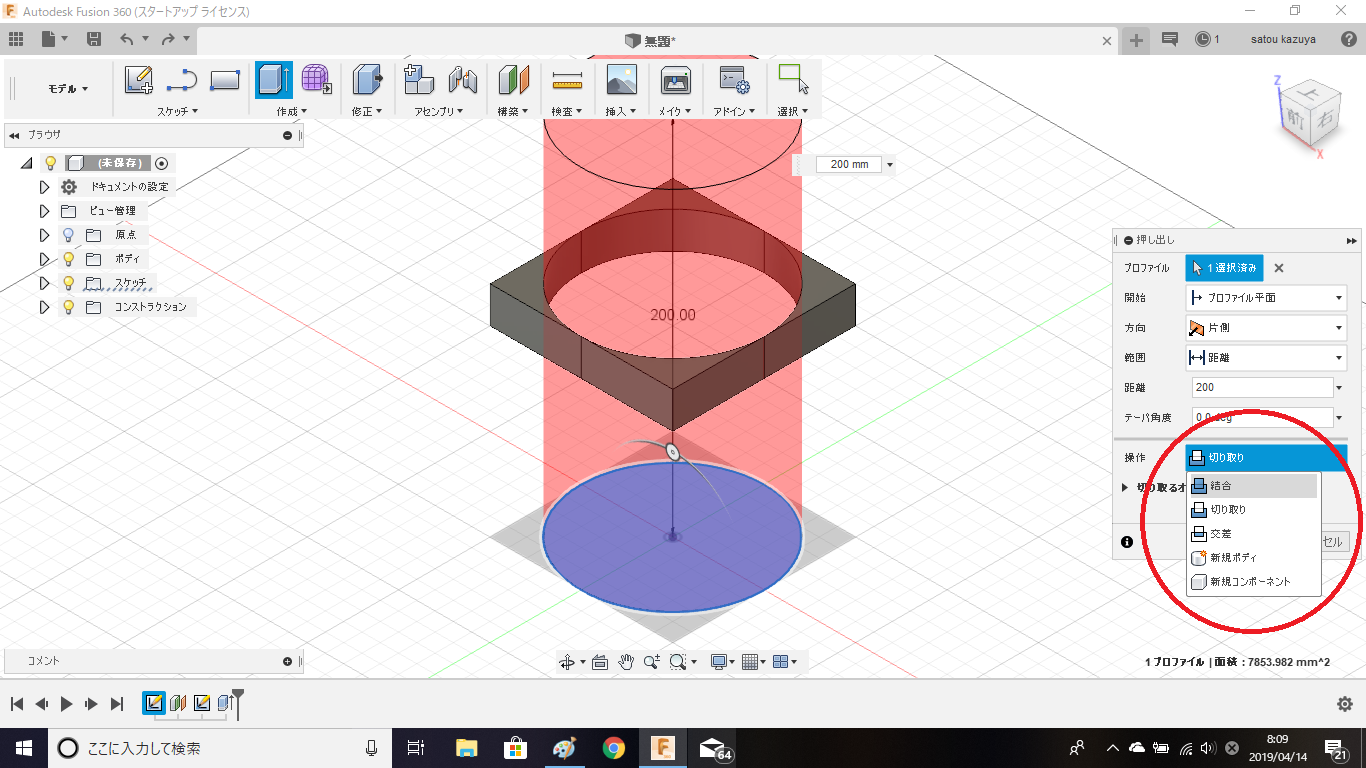Toggle visibility bulb of ボディ folder
Screen dimensions: 1366x768
69,259
